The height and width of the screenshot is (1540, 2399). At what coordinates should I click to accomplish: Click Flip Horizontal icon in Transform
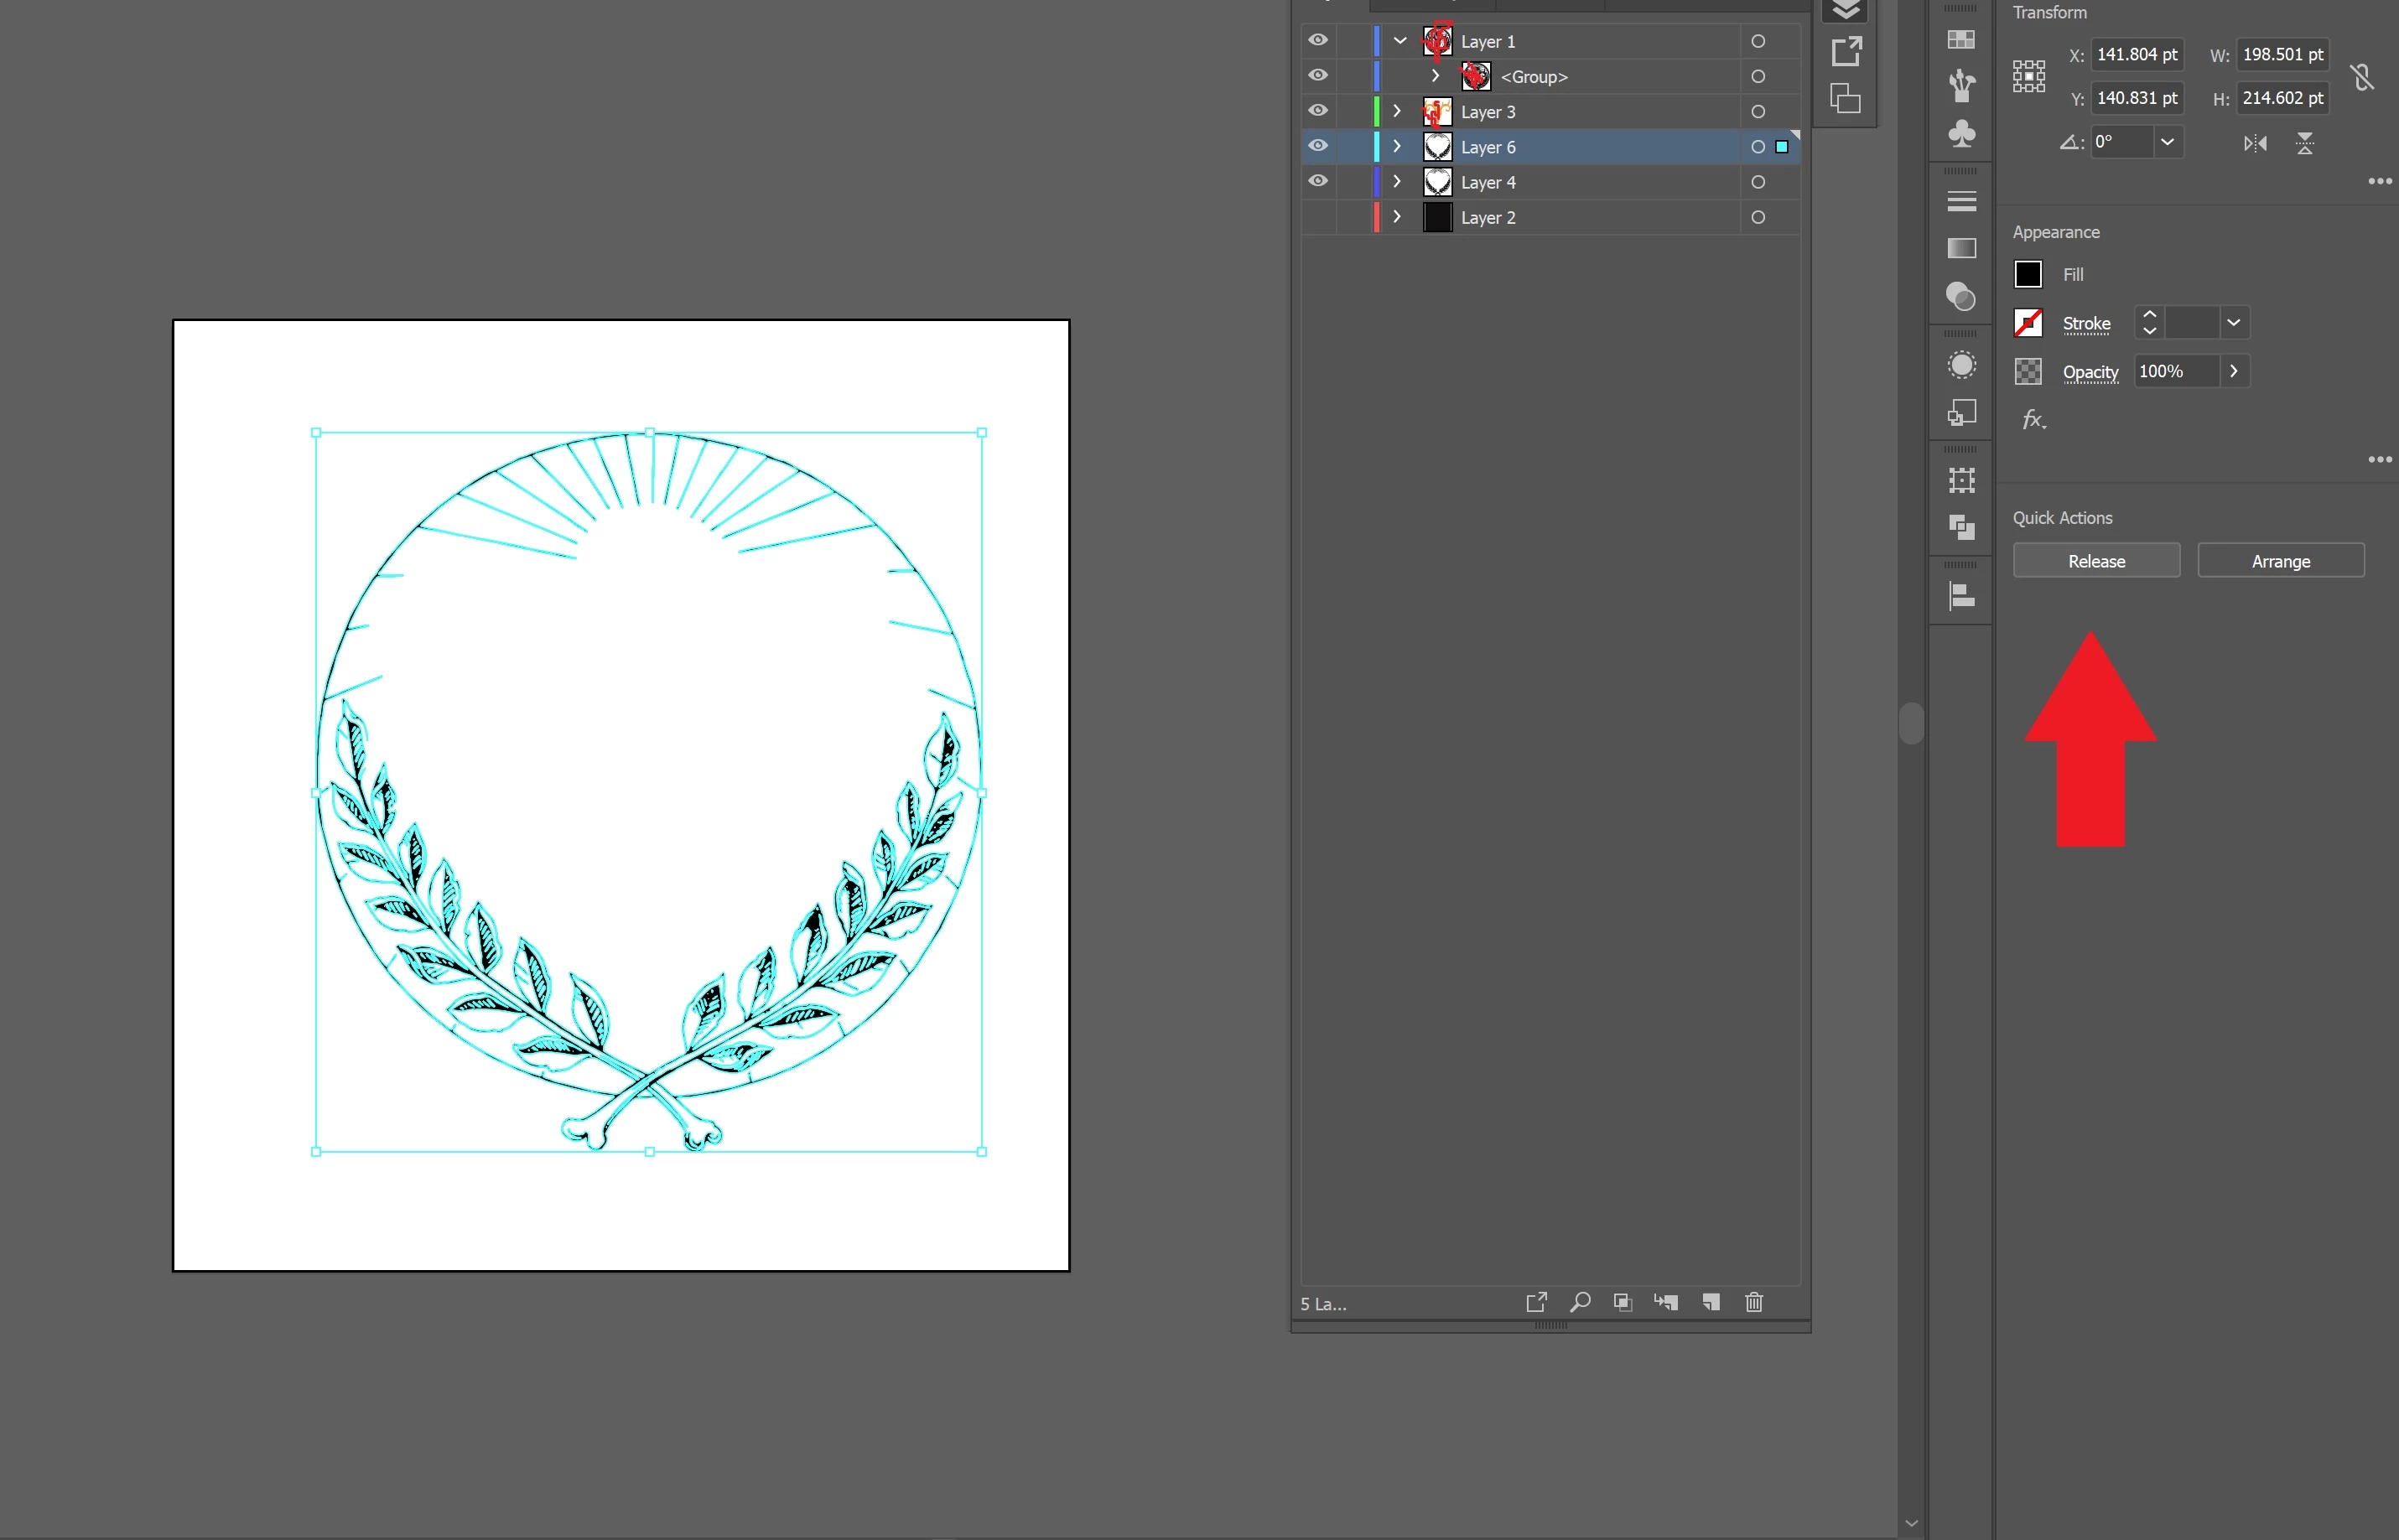2254,143
